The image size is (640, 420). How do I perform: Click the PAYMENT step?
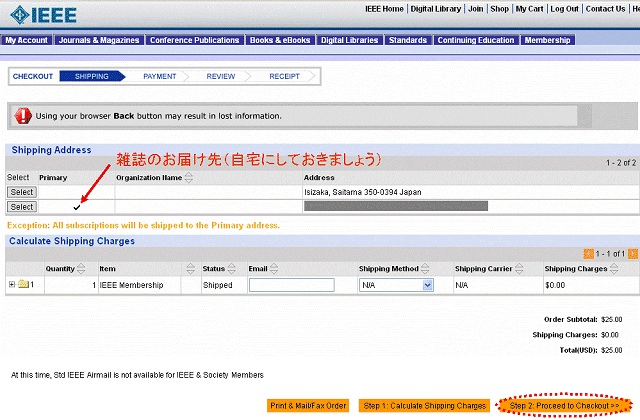[160, 76]
